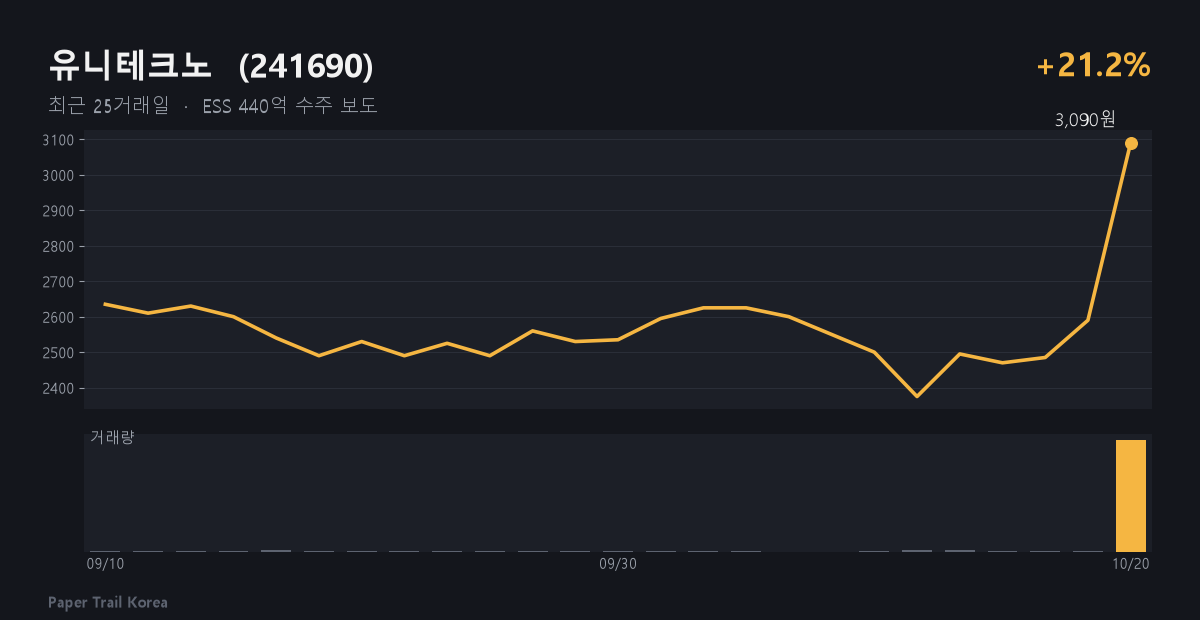Screen dimensions: 1200x620
Task: Select the "2700" y-axis label
Action: pos(58,282)
